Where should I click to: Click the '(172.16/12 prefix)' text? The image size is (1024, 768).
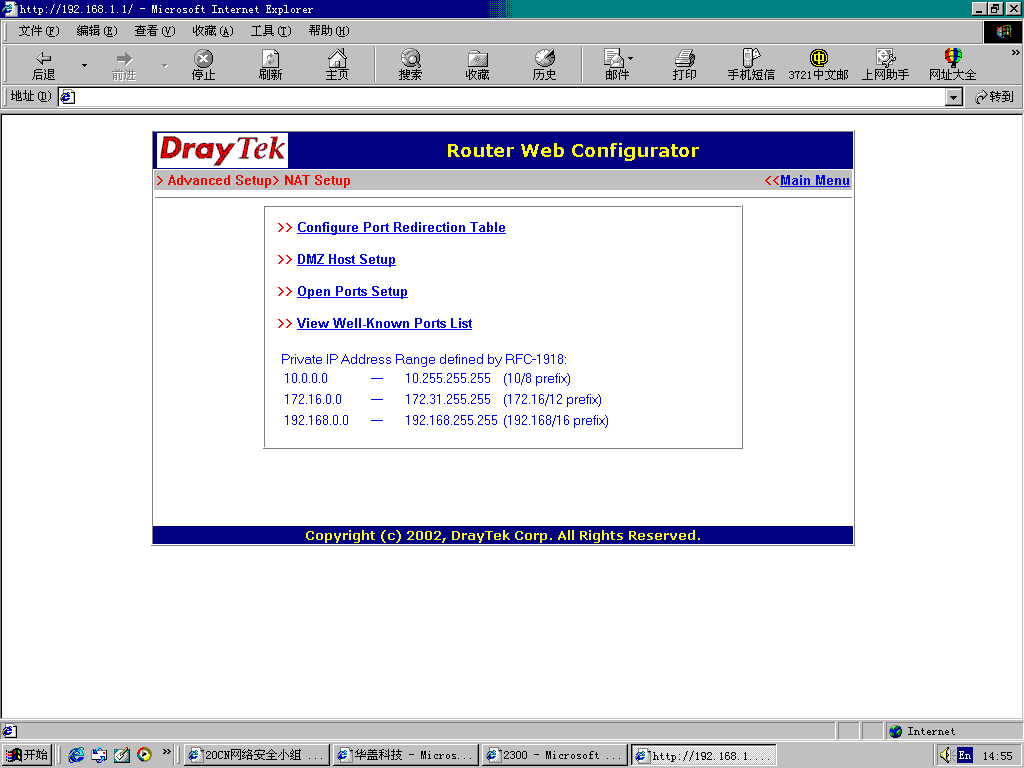click(552, 399)
